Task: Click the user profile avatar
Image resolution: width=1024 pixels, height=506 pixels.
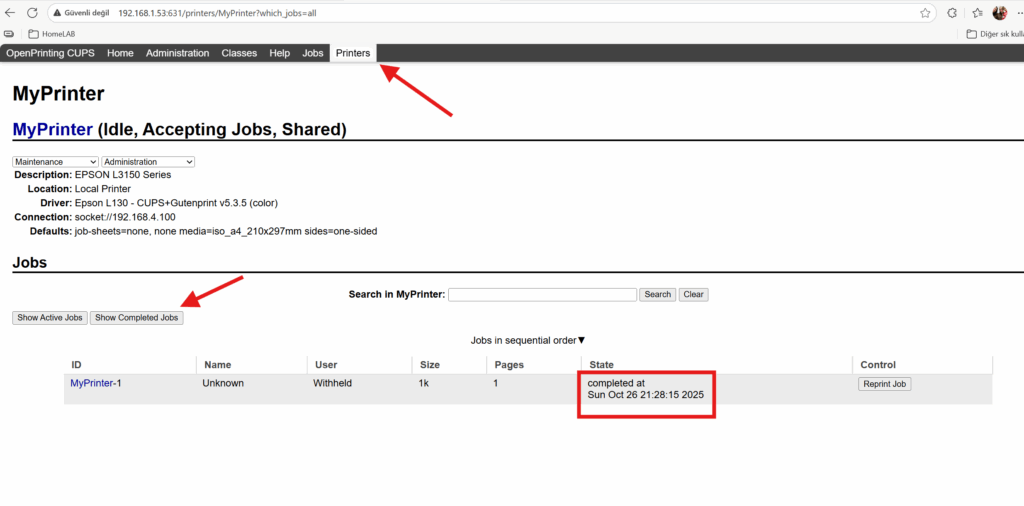Action: 999,13
